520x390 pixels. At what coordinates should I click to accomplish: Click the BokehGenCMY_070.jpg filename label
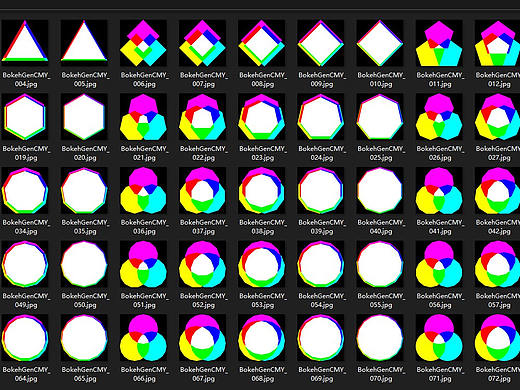point(381,374)
